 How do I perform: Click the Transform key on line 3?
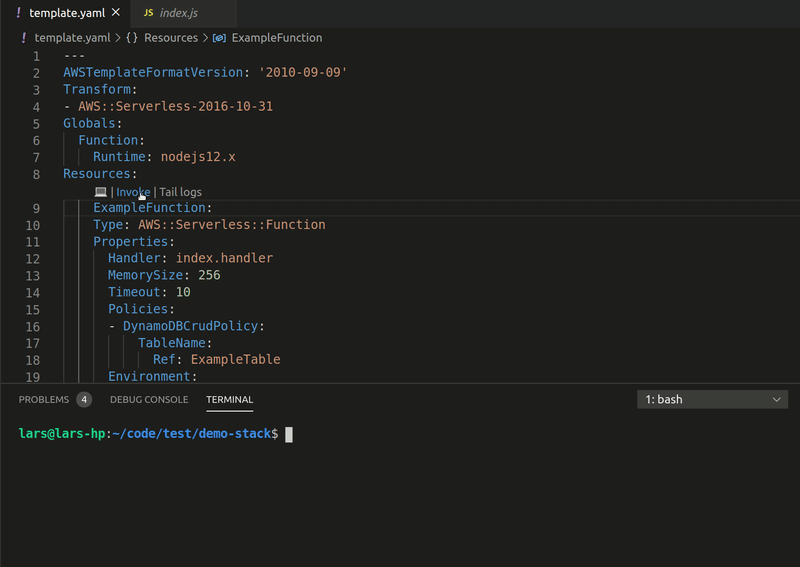click(x=97, y=89)
